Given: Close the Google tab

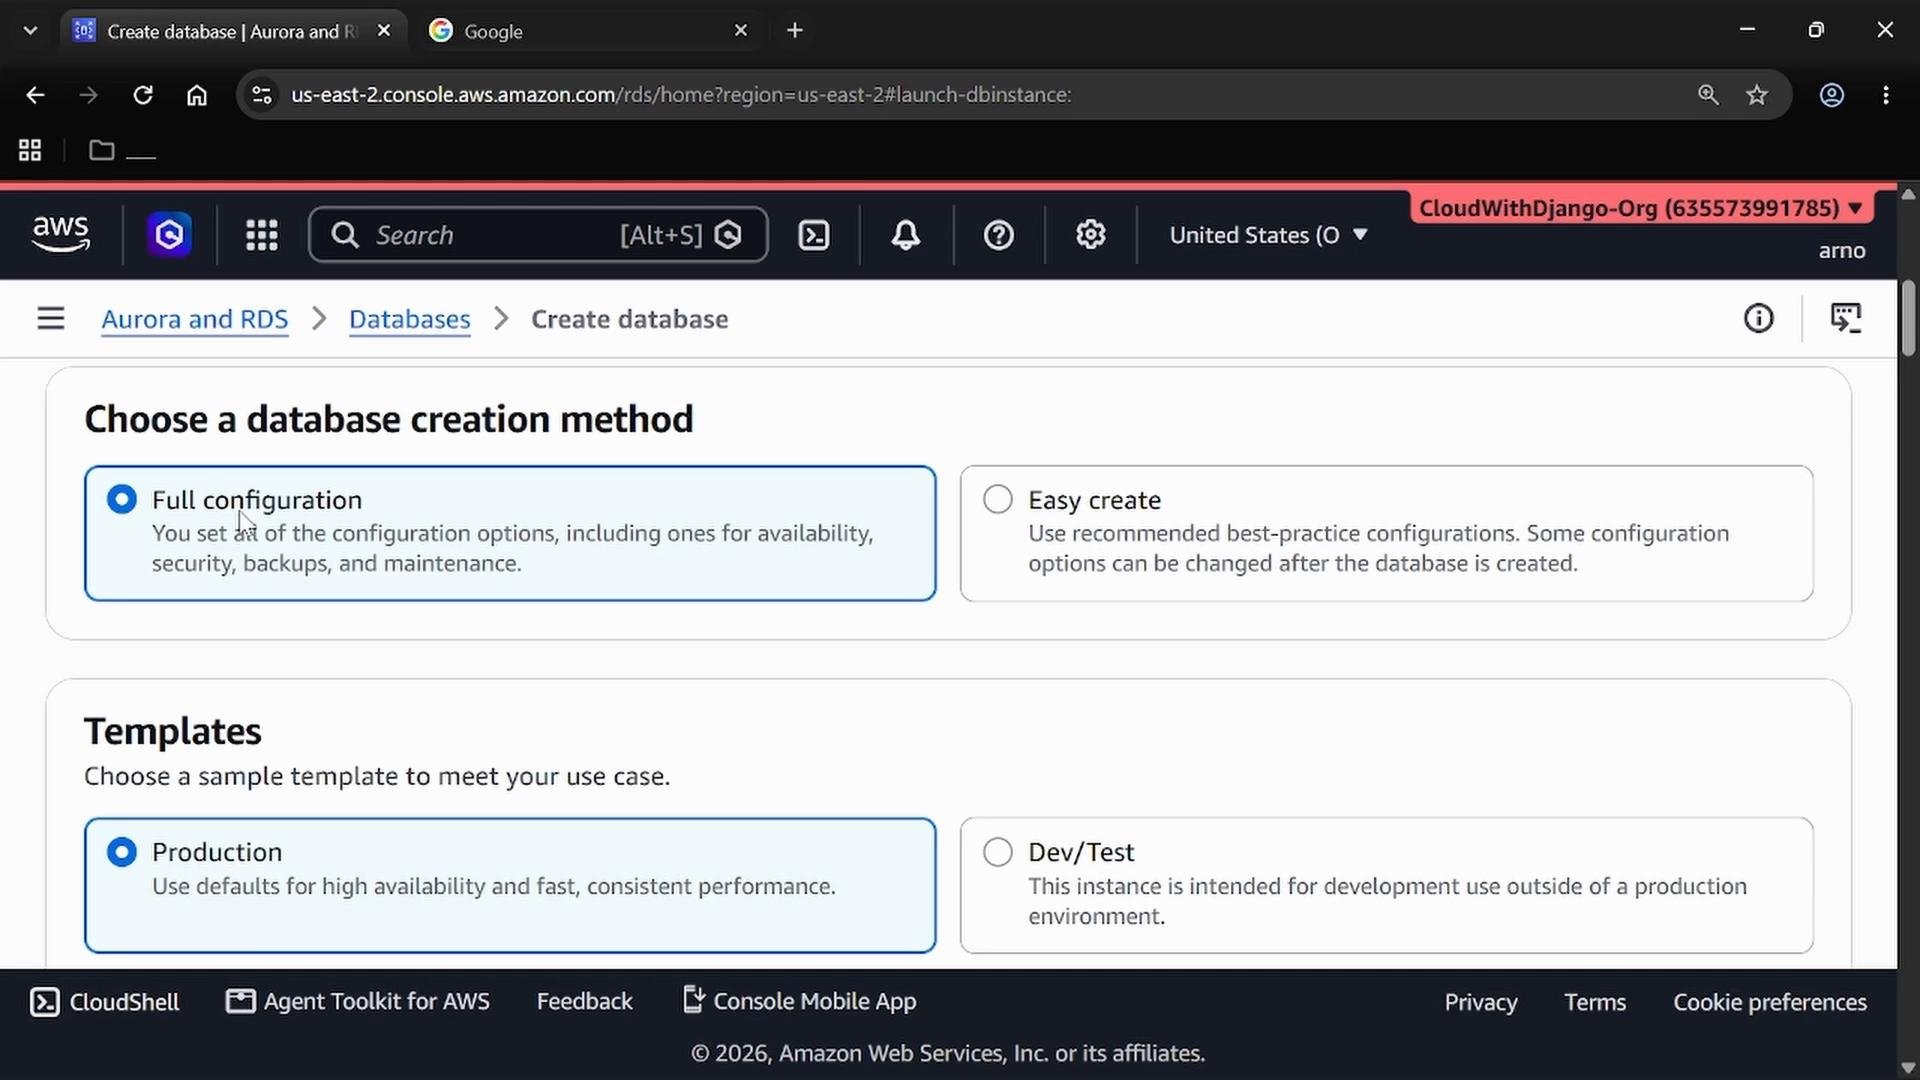Looking at the screenshot, I should (x=741, y=31).
